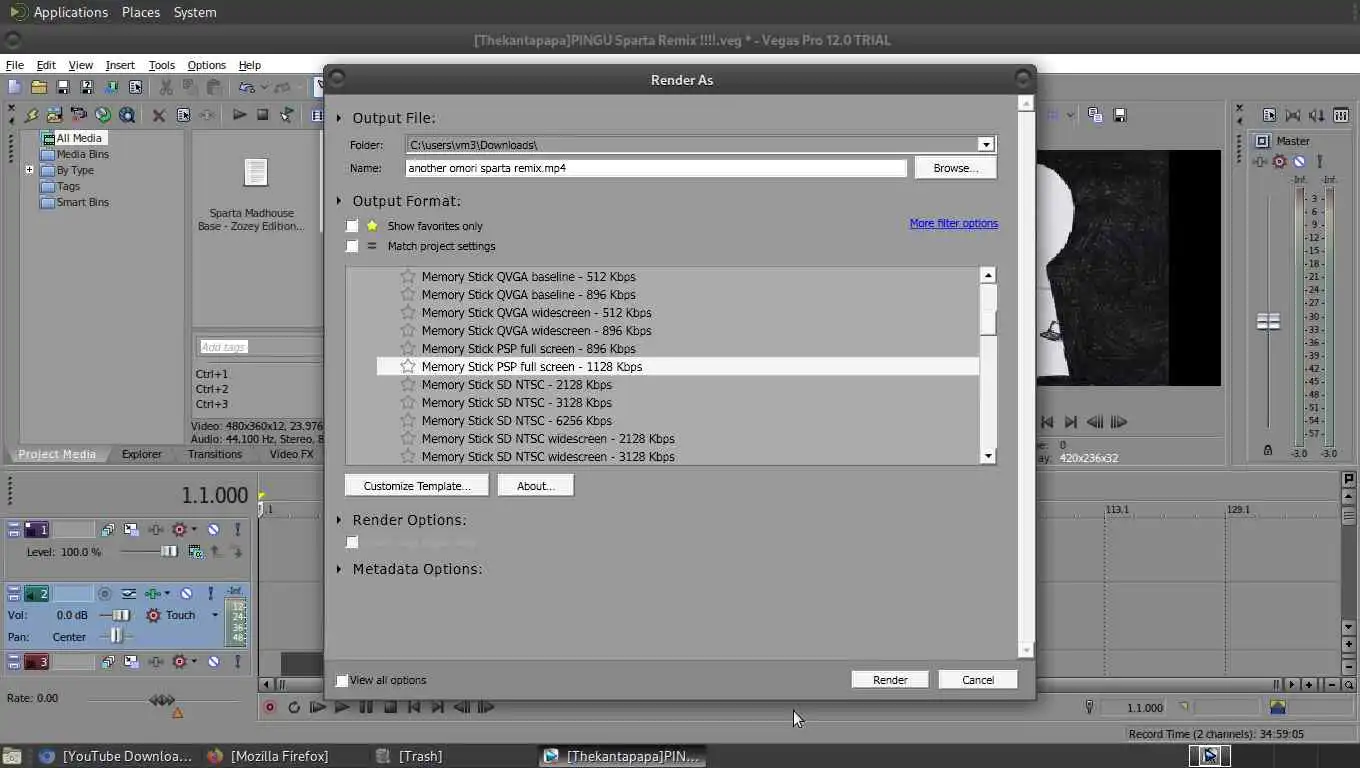
Task: Cancel the Render As dialog
Action: [x=978, y=680]
